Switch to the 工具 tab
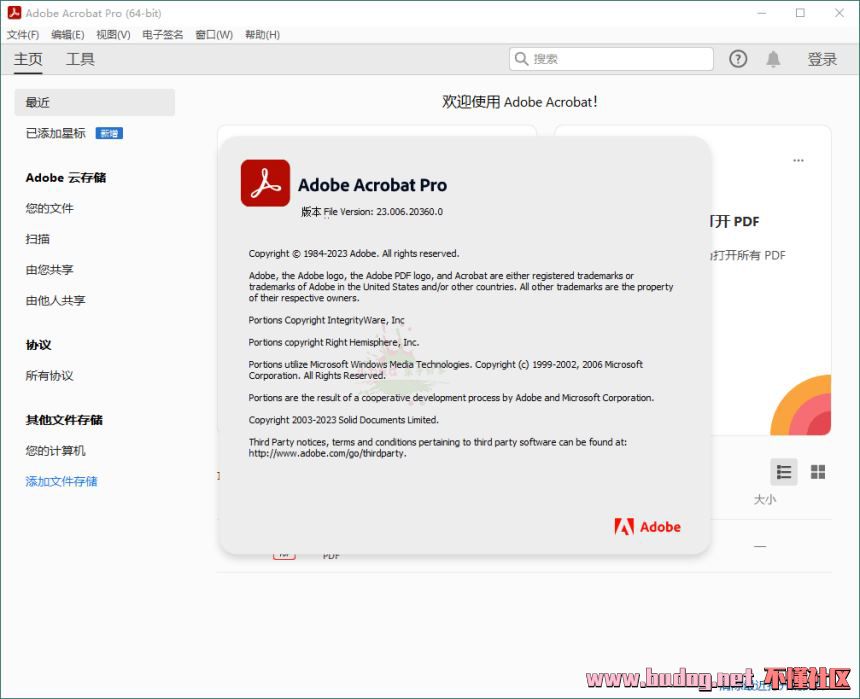 pos(80,59)
